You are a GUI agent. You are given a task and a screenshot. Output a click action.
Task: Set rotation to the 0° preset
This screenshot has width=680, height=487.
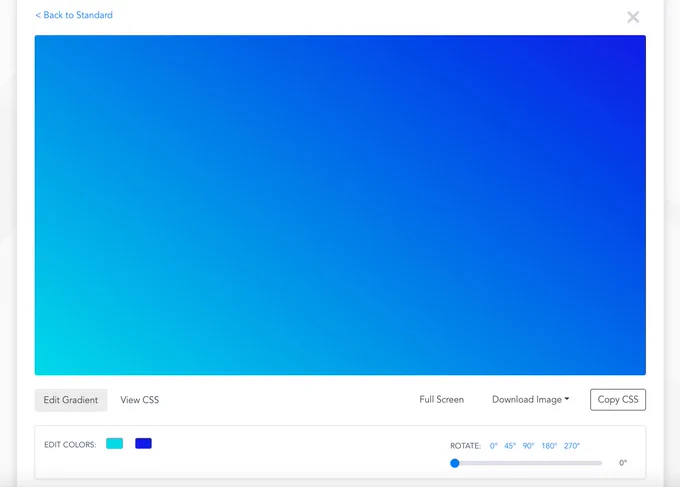(x=494, y=446)
